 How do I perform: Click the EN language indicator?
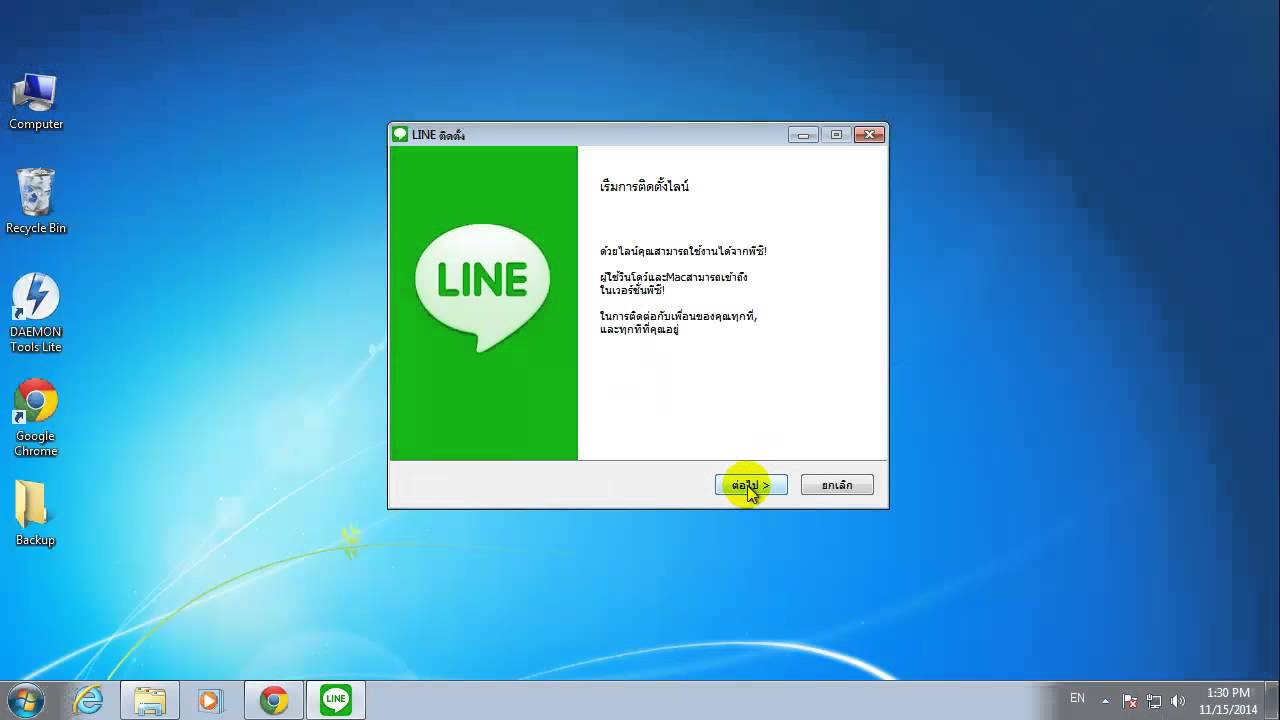(x=1077, y=698)
